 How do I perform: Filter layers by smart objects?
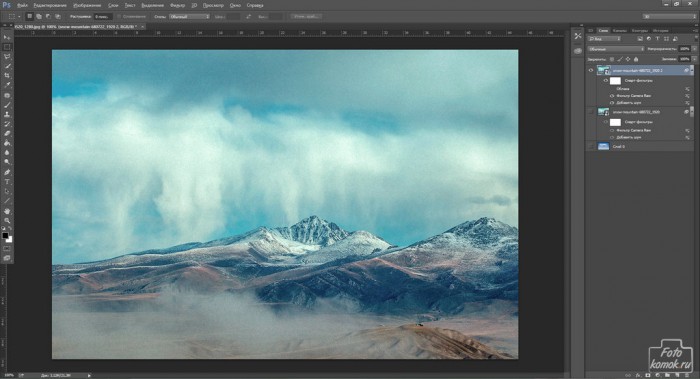pos(675,39)
